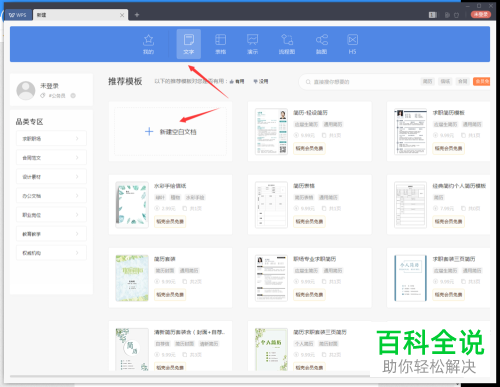Open the 求职套装三页简历 blue-bordered thumbnail
The height and width of the screenshot is (387, 500).
410,278
